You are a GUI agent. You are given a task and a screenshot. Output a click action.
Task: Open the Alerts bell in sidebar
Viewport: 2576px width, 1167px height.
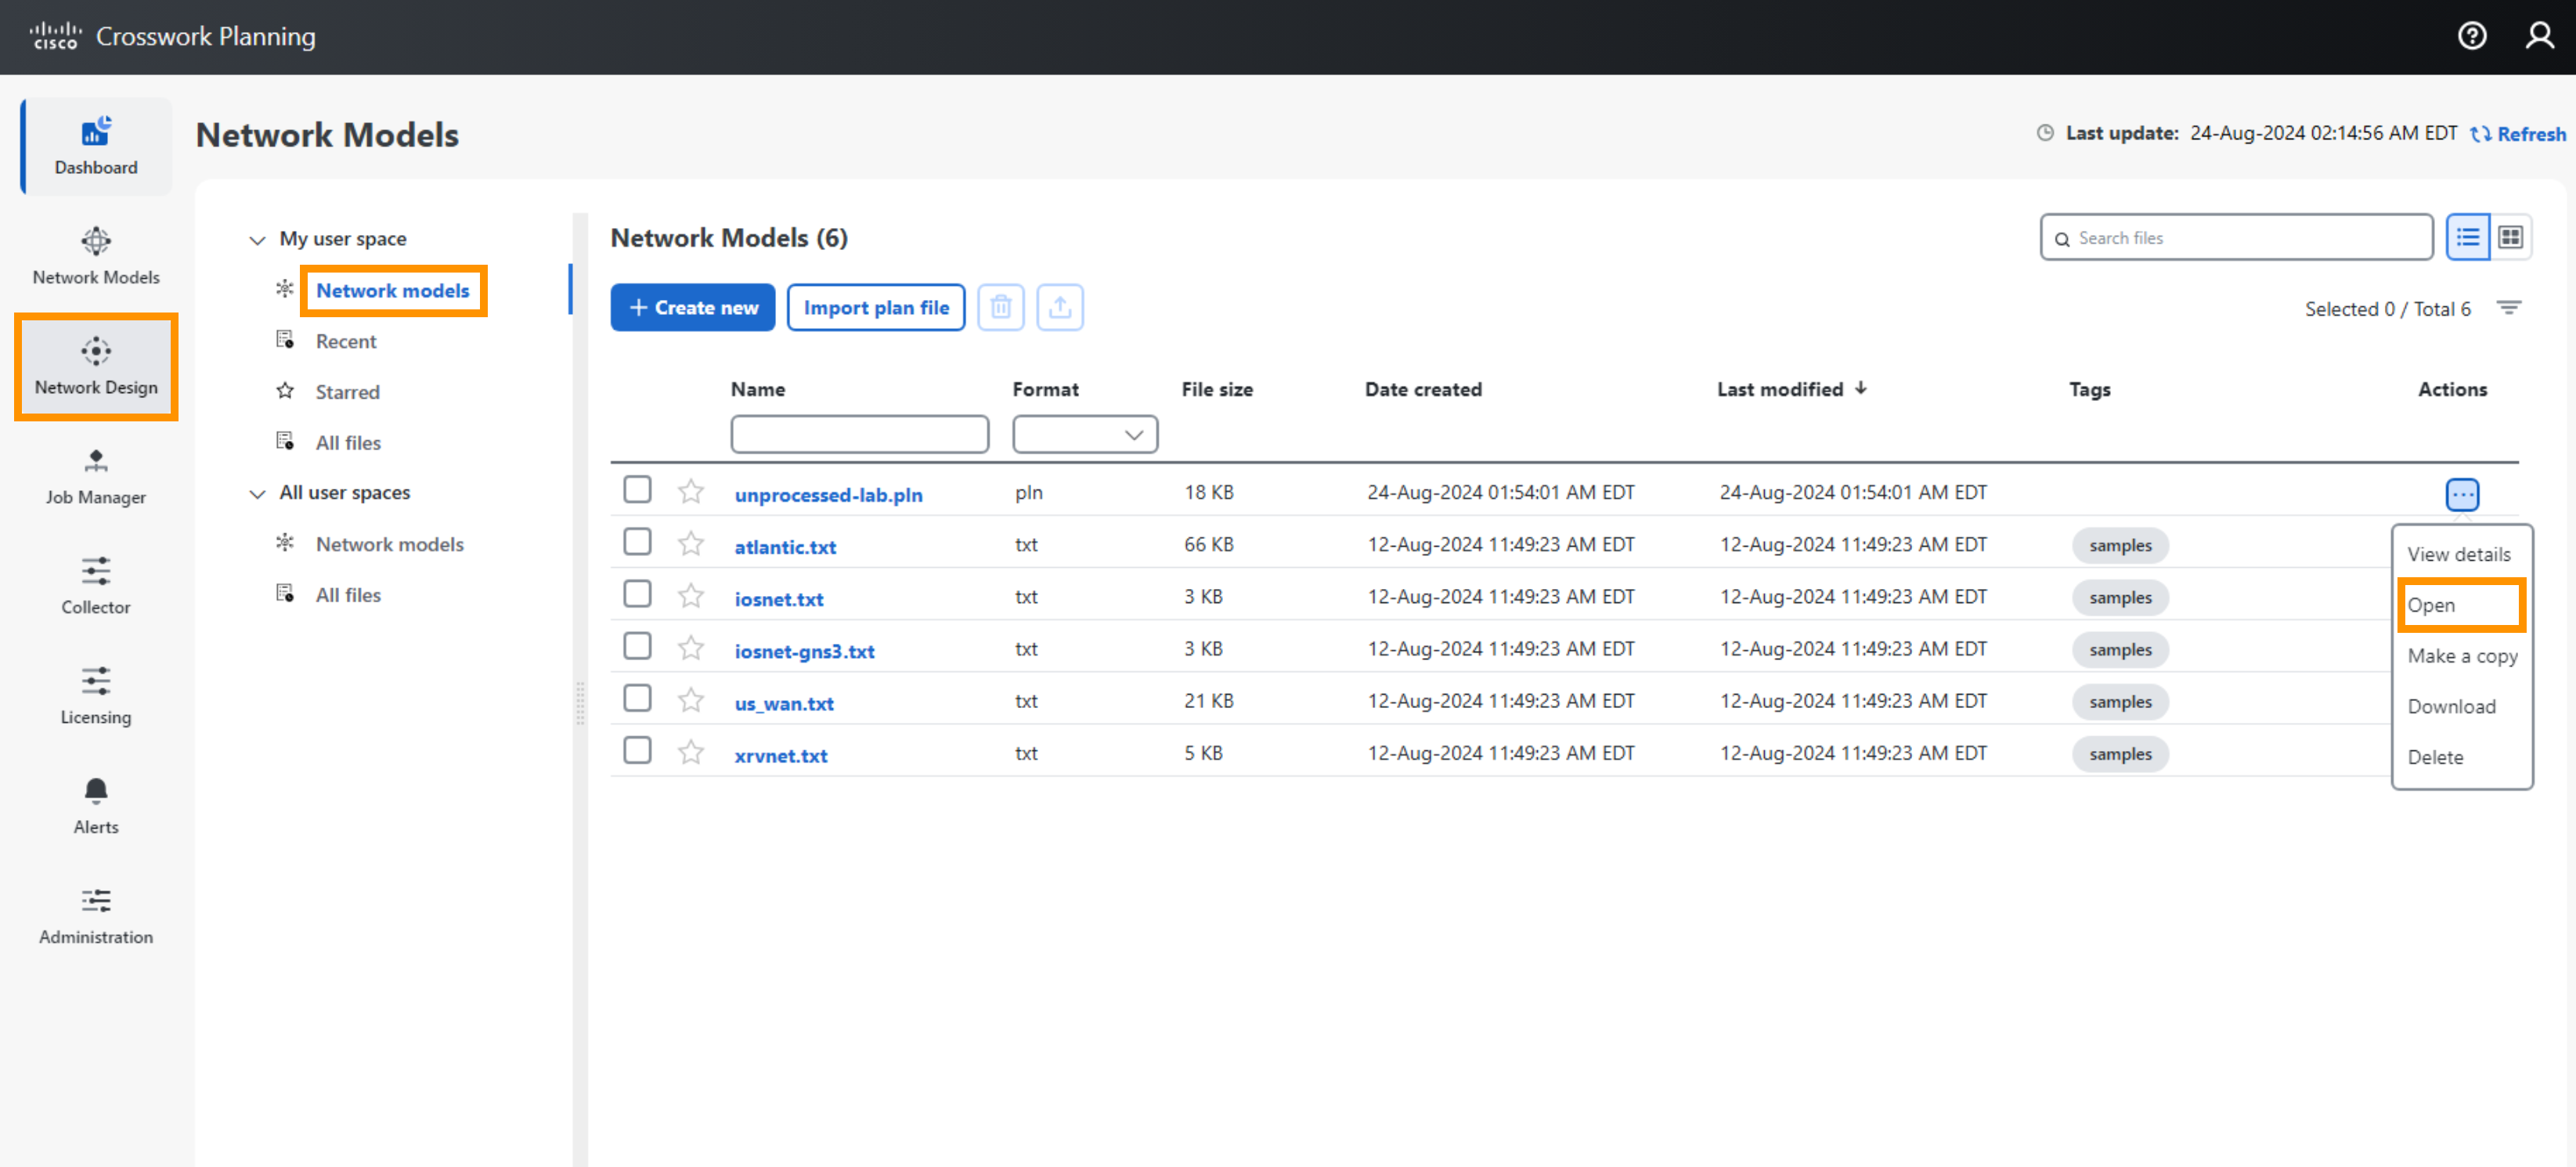[96, 806]
